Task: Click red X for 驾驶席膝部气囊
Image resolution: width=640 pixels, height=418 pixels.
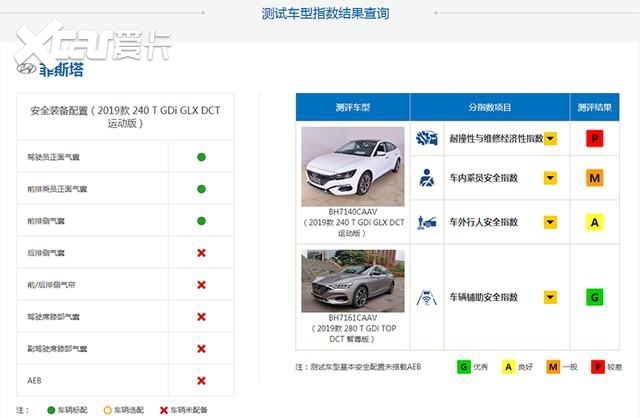Action: [x=201, y=316]
